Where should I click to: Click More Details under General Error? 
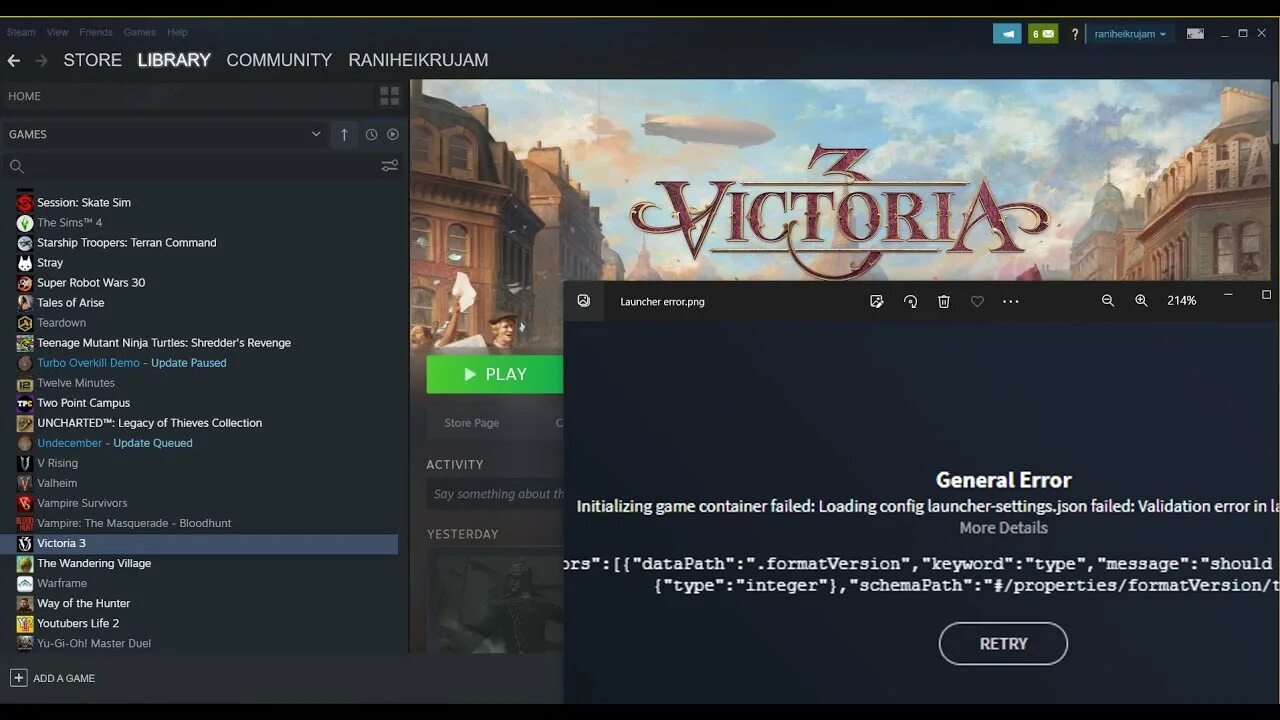1003,528
